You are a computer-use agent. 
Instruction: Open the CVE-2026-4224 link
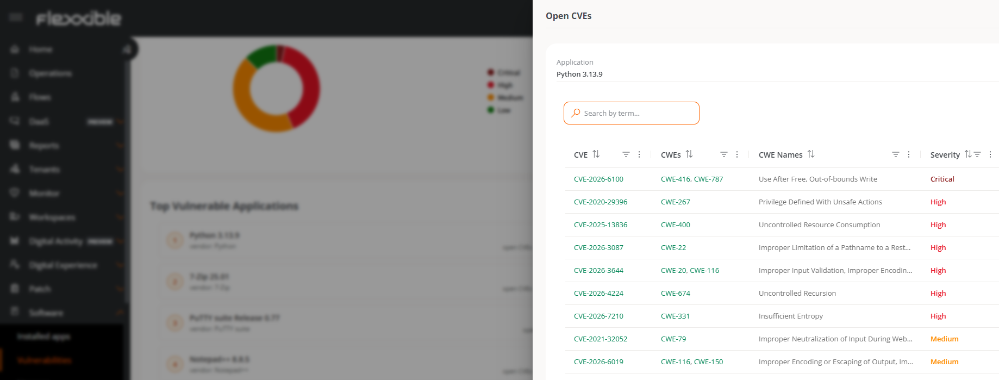pos(598,293)
